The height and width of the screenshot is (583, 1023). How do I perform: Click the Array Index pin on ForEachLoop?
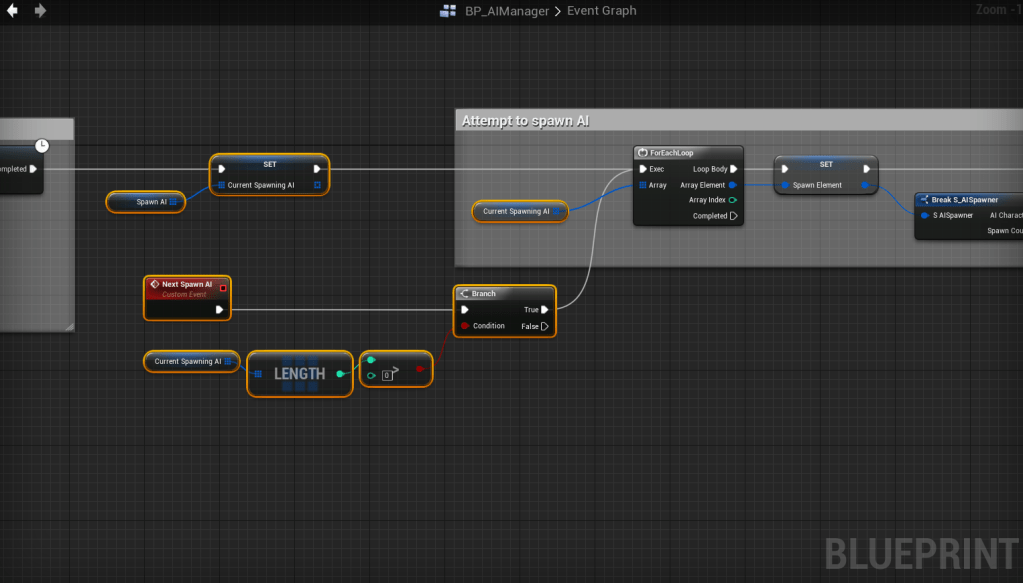point(734,200)
